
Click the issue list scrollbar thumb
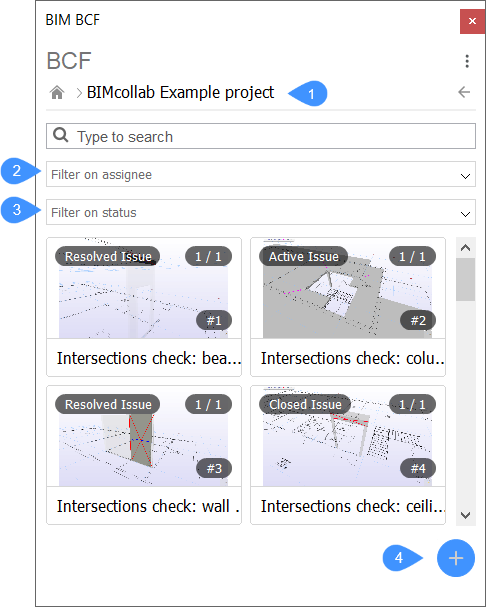pyautogui.click(x=466, y=279)
